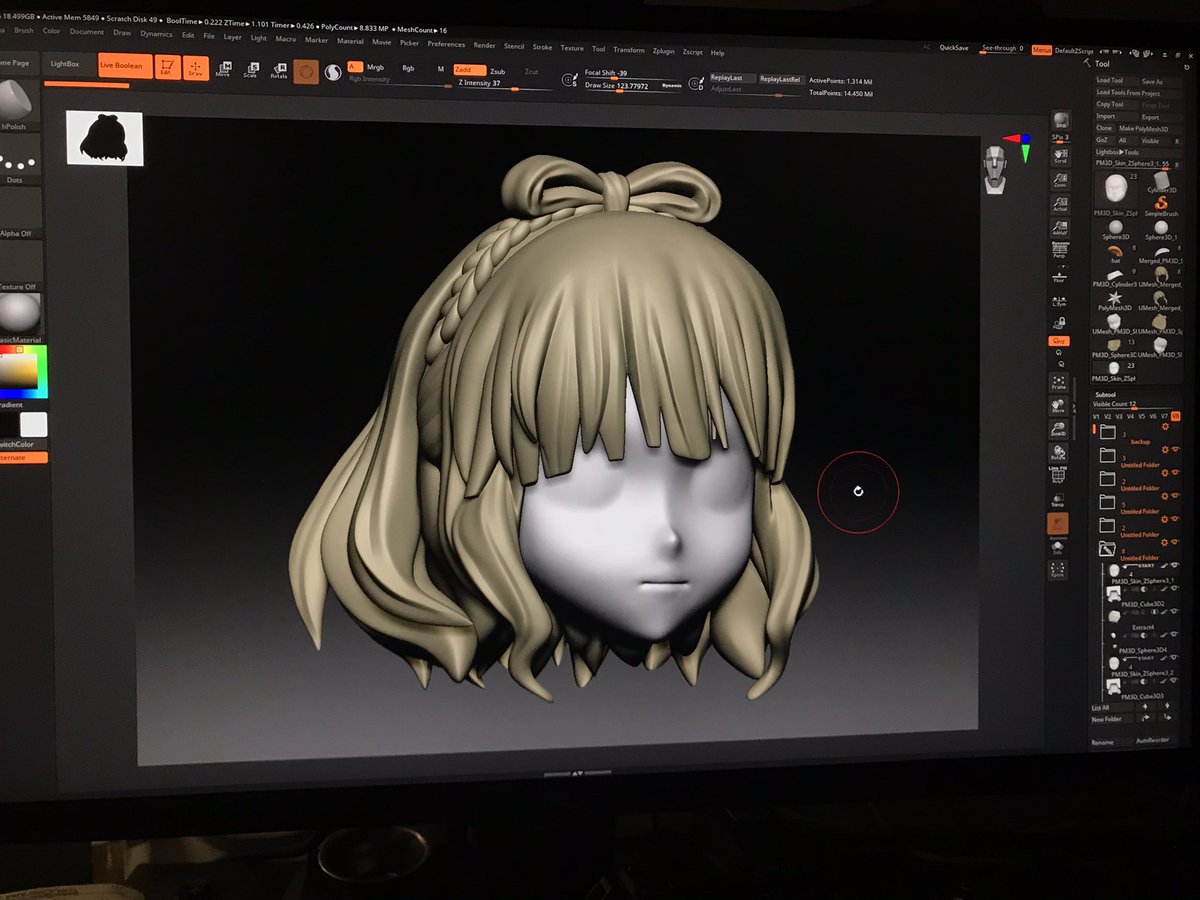Open the Stroke menu
Screen dimensions: 1200x900
click(x=542, y=47)
